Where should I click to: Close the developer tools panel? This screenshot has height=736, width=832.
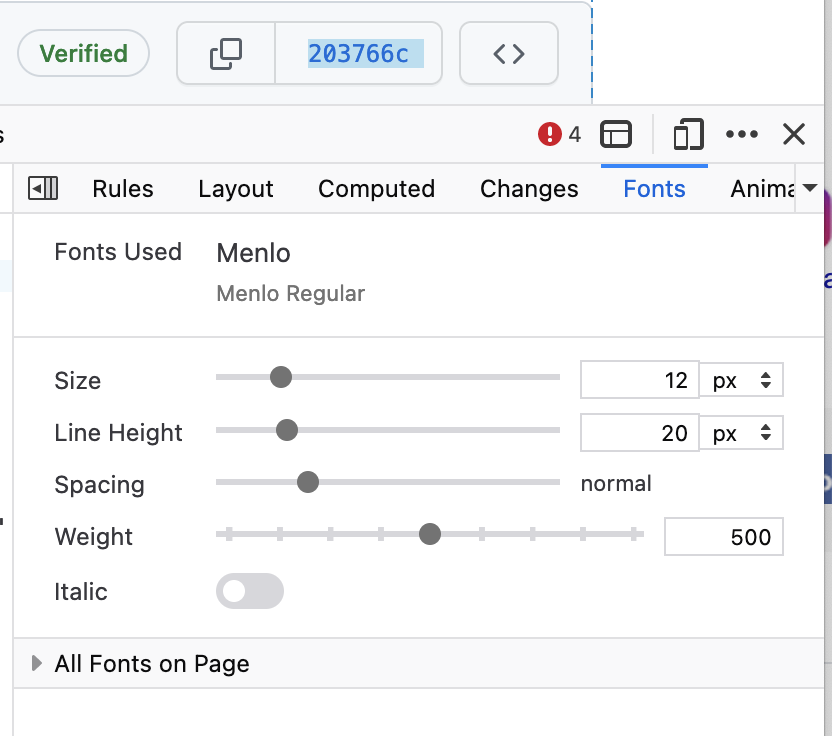pos(794,134)
